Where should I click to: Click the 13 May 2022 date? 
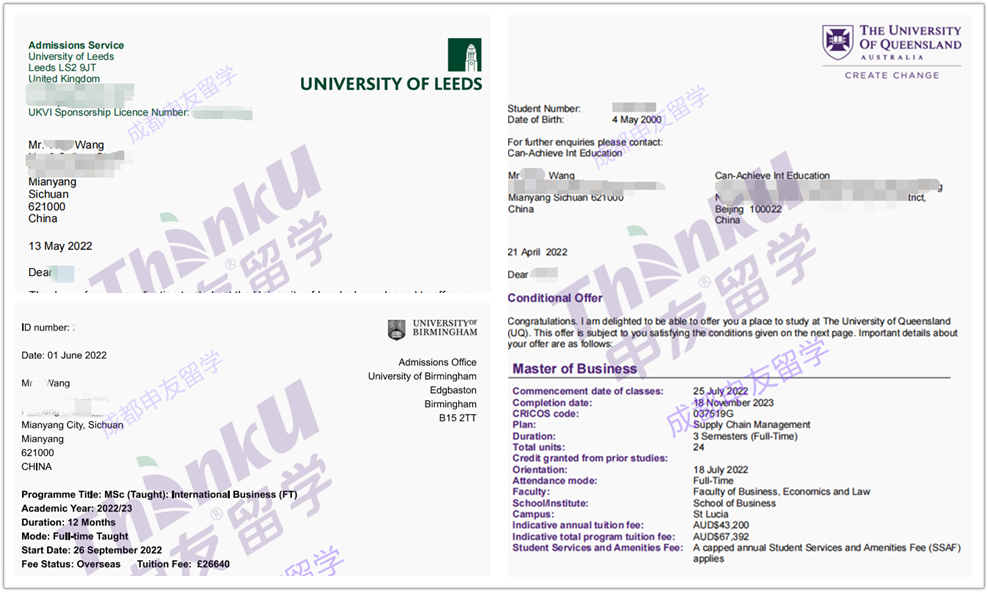[60, 246]
